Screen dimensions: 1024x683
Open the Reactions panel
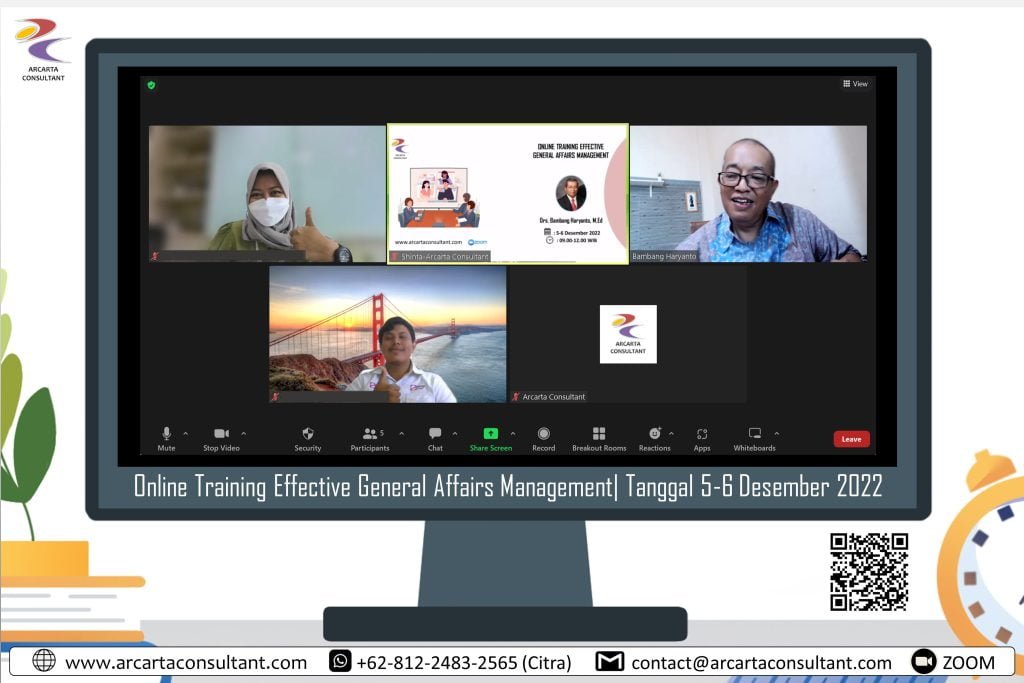pos(655,435)
